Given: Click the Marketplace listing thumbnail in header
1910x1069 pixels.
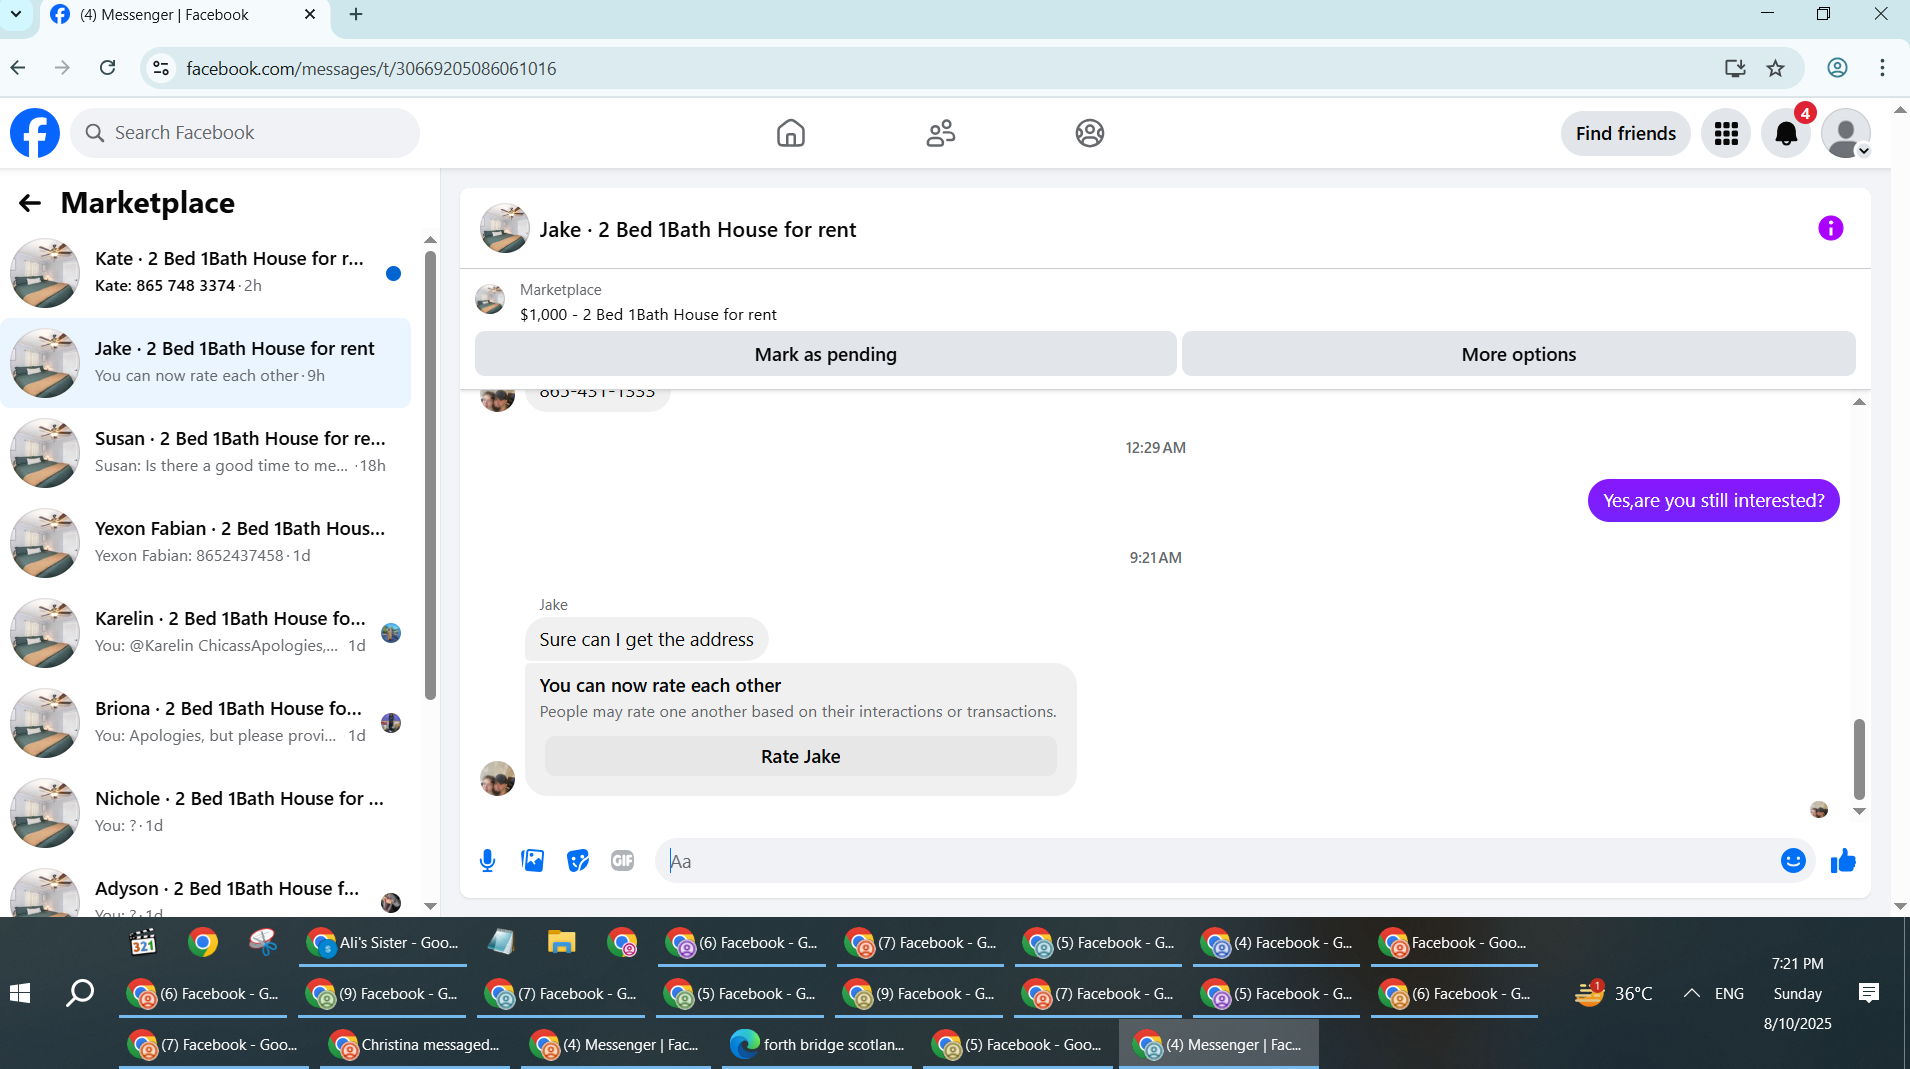Looking at the screenshot, I should pos(490,299).
